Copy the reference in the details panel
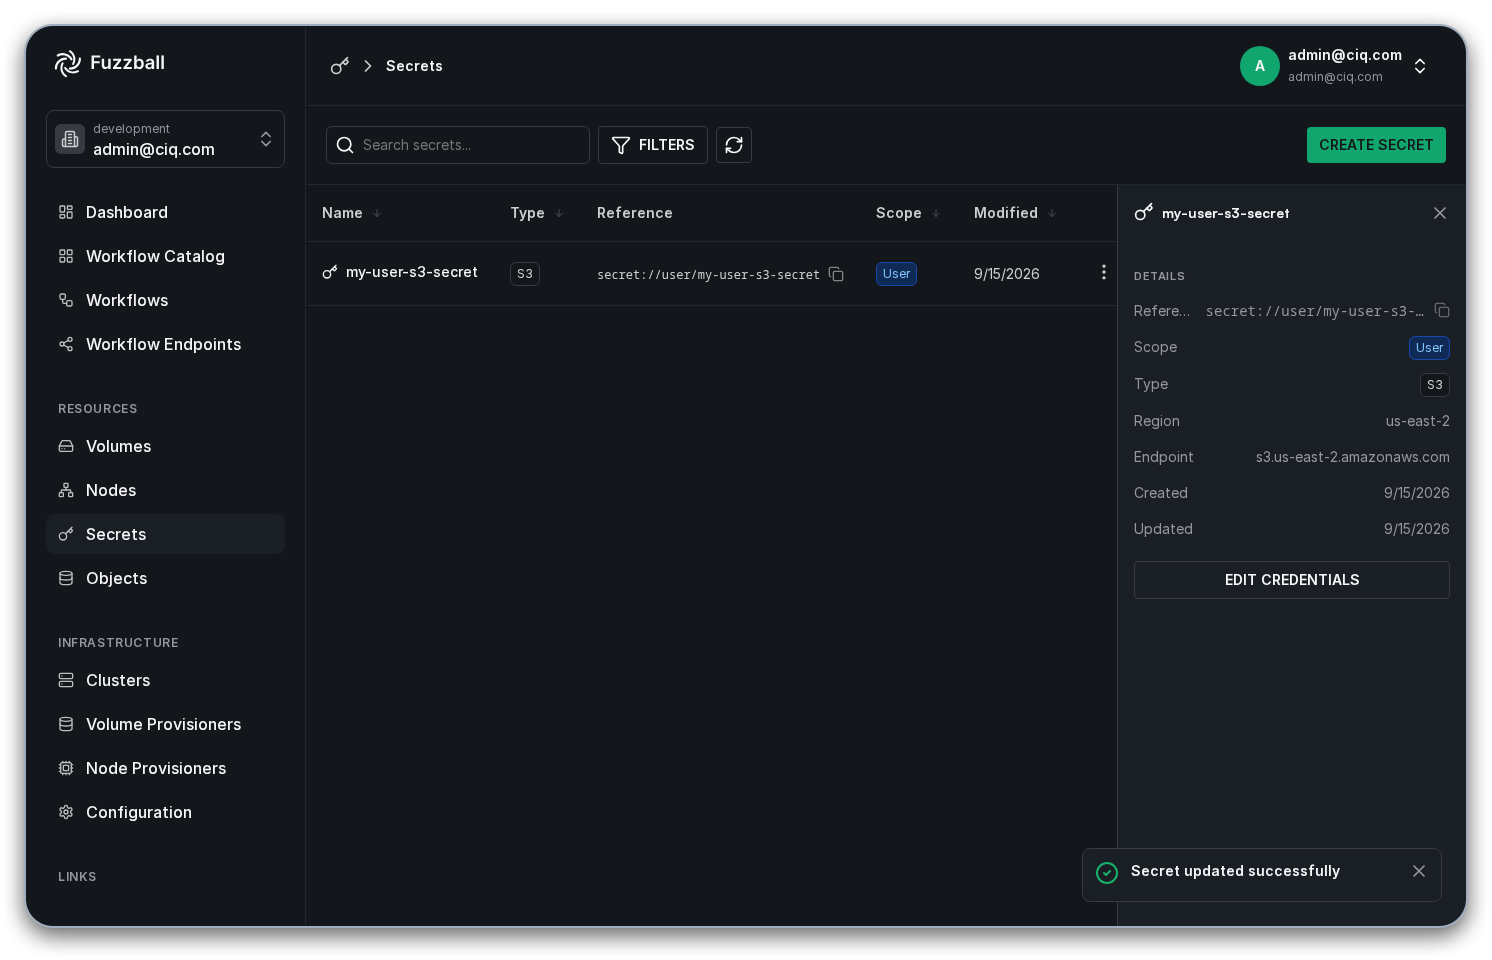The width and height of the screenshot is (1492, 960). click(x=1441, y=310)
